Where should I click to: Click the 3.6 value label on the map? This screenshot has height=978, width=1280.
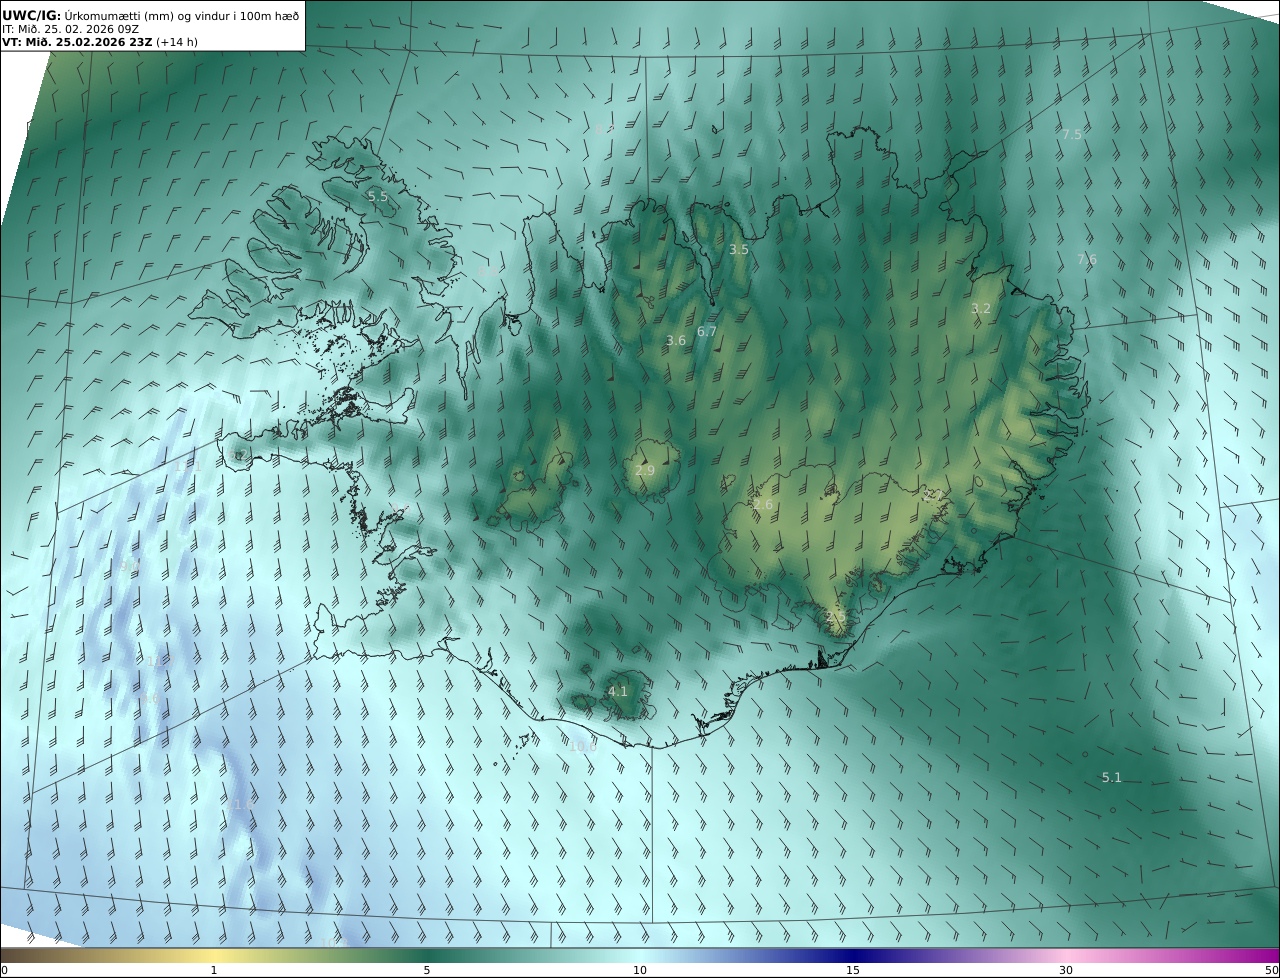676,341
